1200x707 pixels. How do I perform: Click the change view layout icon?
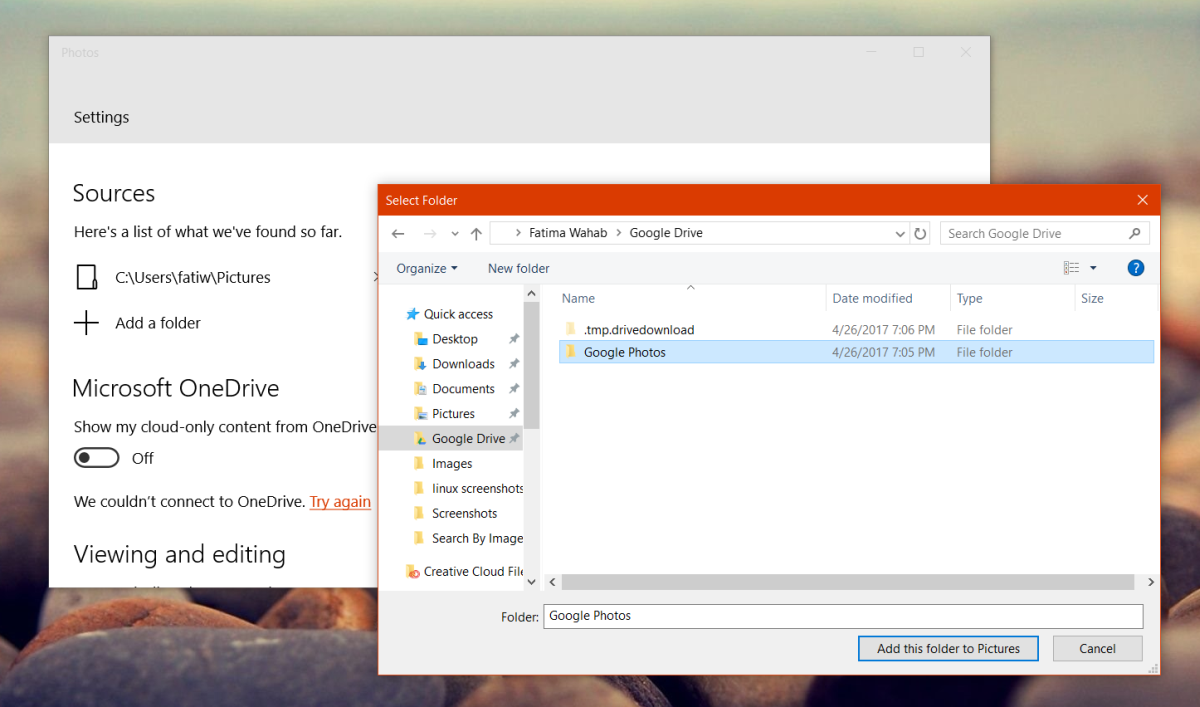click(x=1071, y=268)
